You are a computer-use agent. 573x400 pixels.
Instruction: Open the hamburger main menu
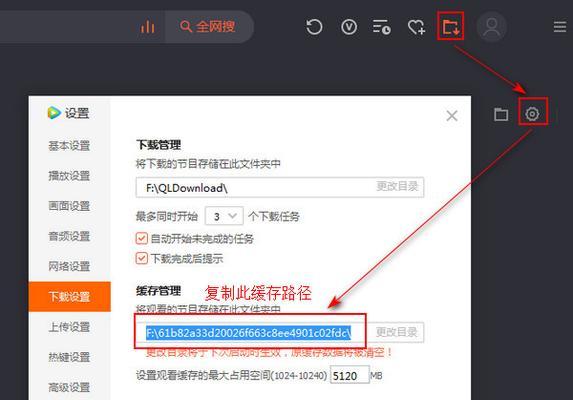click(x=559, y=27)
